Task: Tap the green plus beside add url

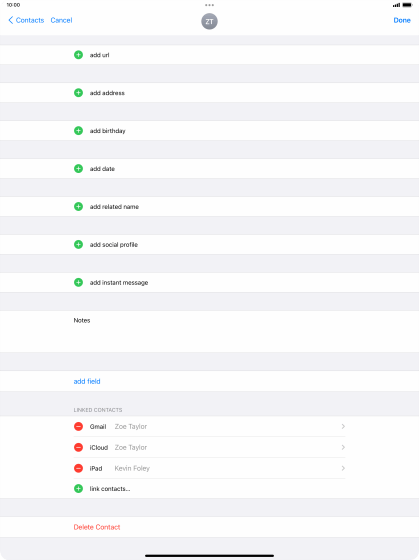Action: click(x=78, y=55)
